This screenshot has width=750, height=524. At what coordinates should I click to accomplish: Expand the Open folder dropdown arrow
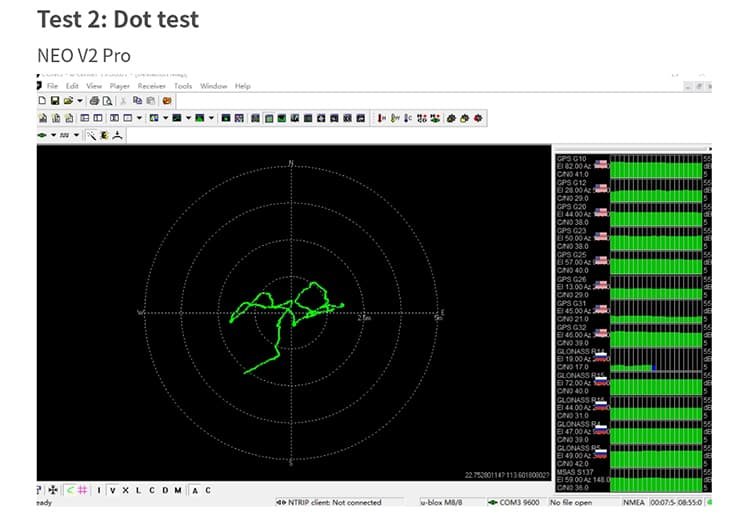coord(80,100)
